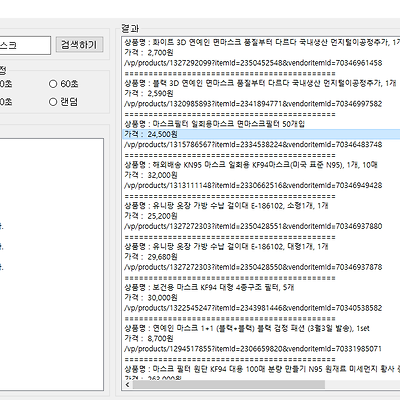Select the URL line with products/1322545247

point(253,308)
